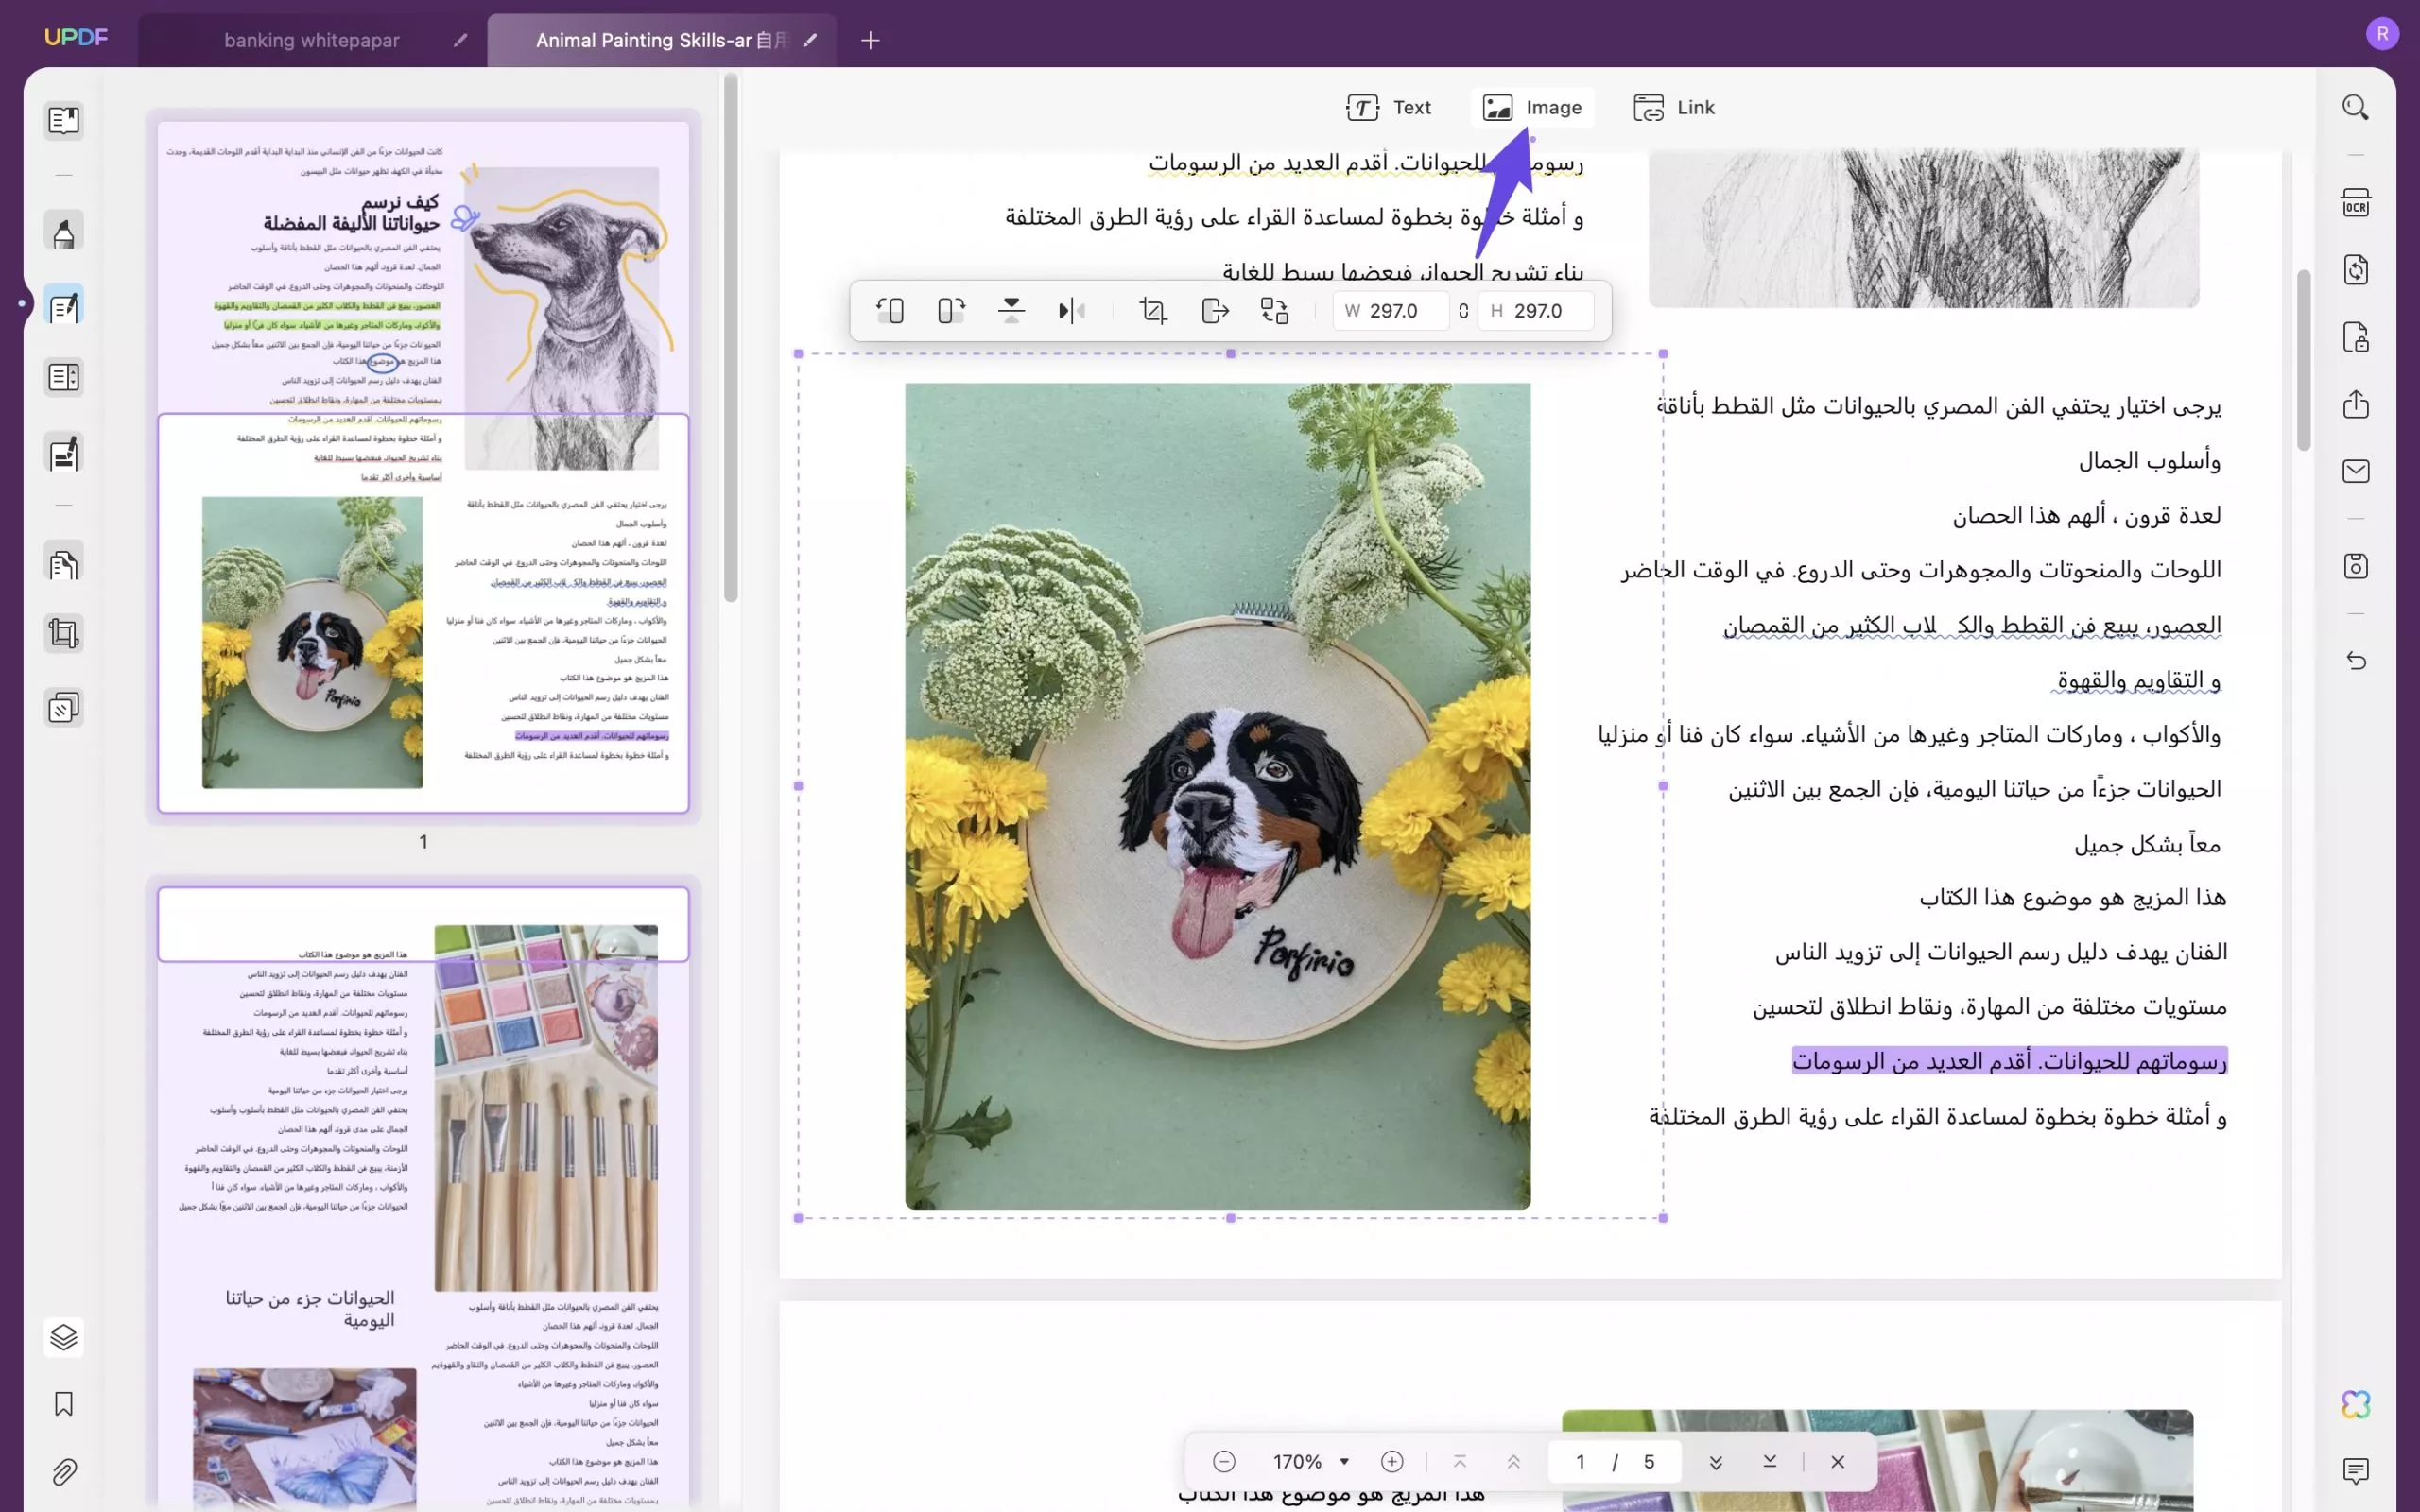Viewport: 2420px width, 1512px height.
Task: Expand the 170% zoom level dropdown
Action: pyautogui.click(x=1344, y=1462)
